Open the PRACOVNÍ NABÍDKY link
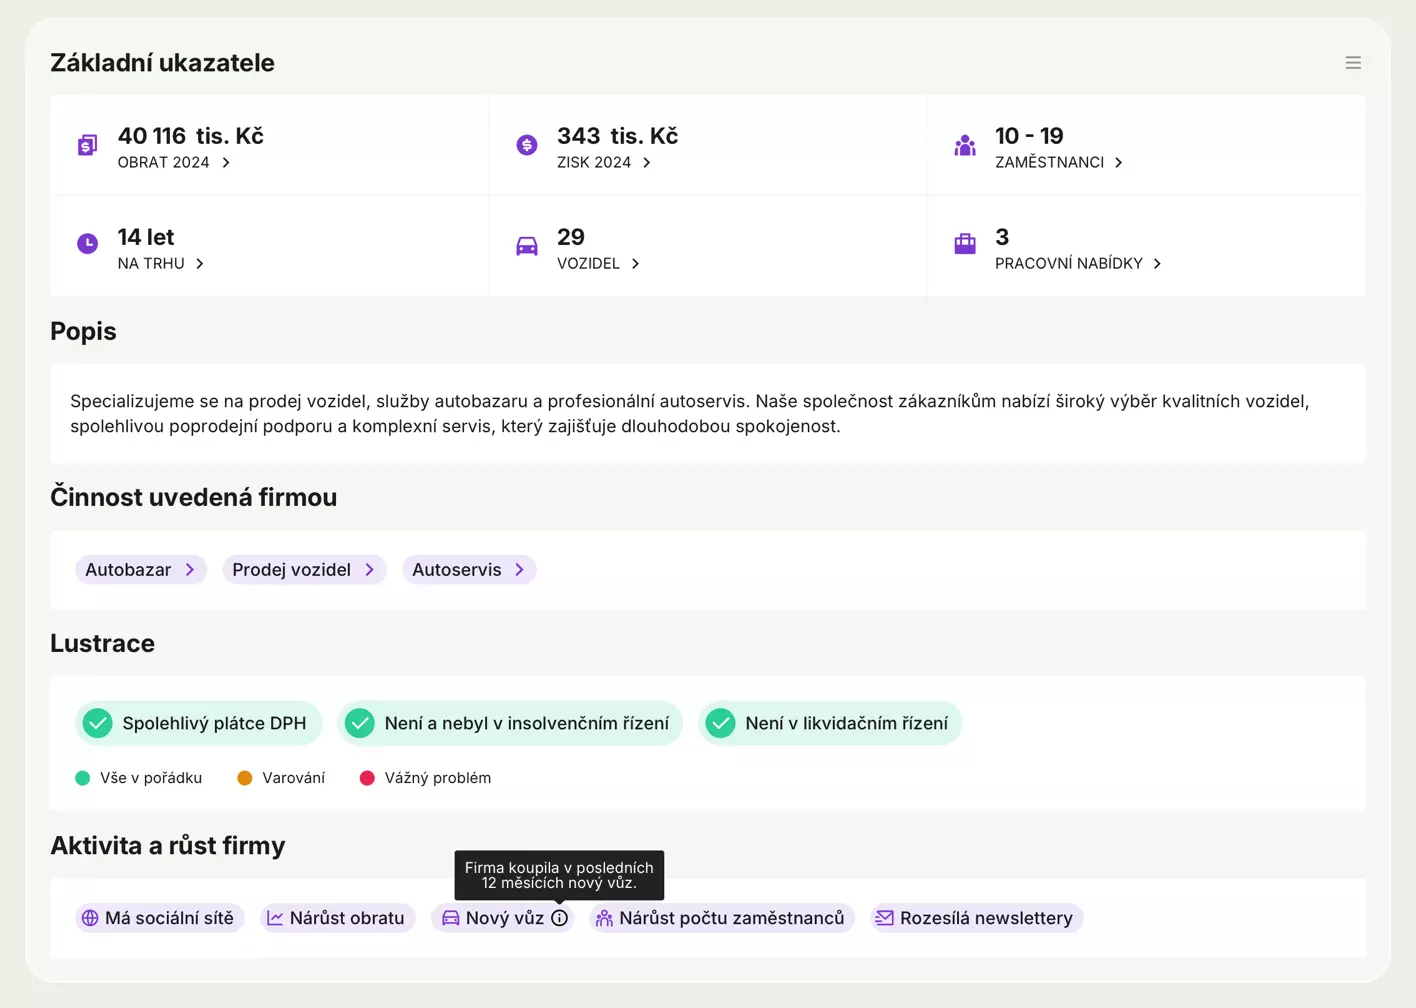Image resolution: width=1416 pixels, height=1008 pixels. (1079, 263)
